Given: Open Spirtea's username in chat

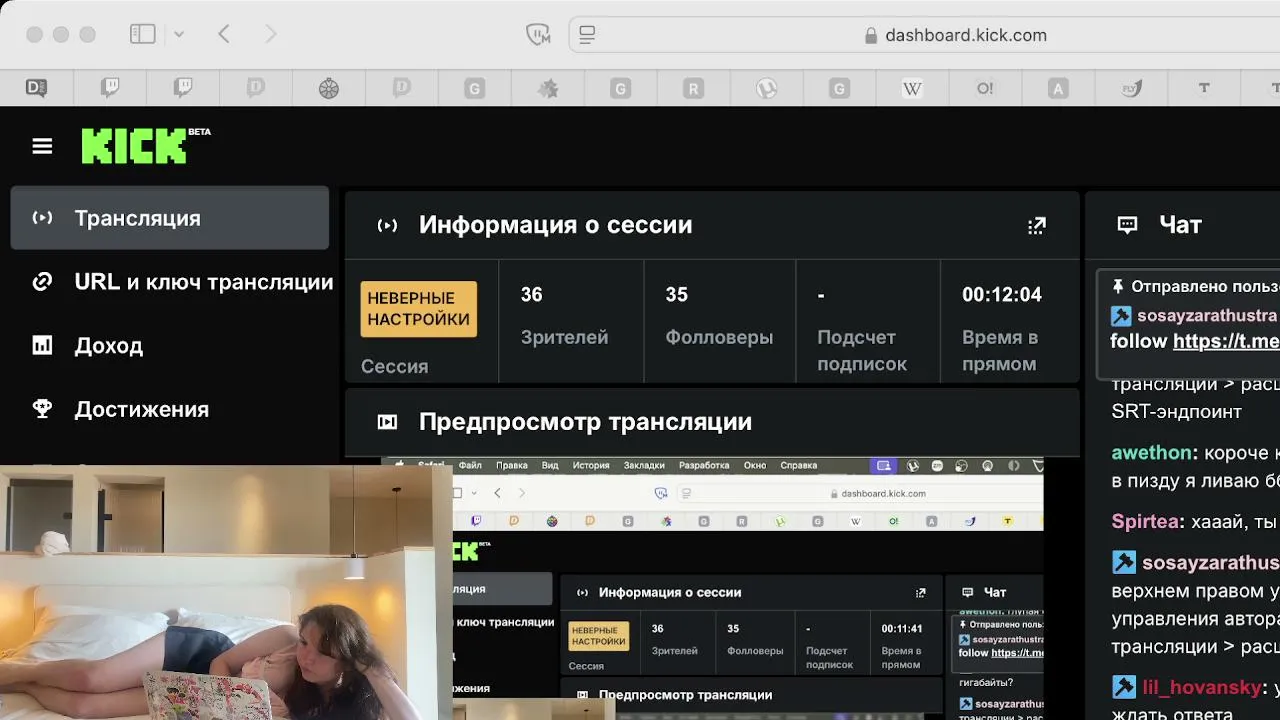Looking at the screenshot, I should click(x=1145, y=521).
